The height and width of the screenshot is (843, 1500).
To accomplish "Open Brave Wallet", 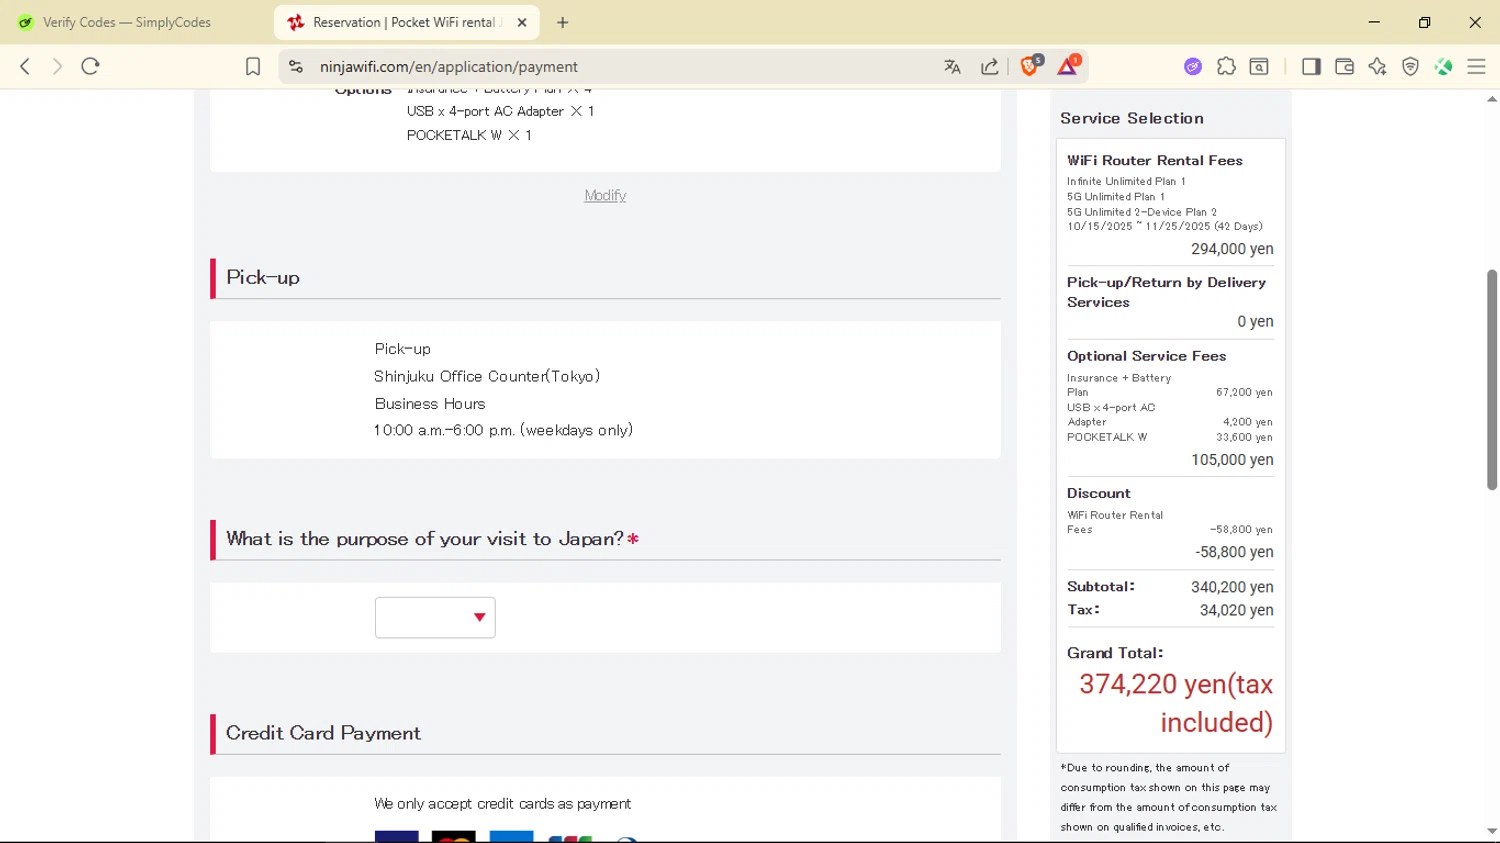I will pos(1344,67).
